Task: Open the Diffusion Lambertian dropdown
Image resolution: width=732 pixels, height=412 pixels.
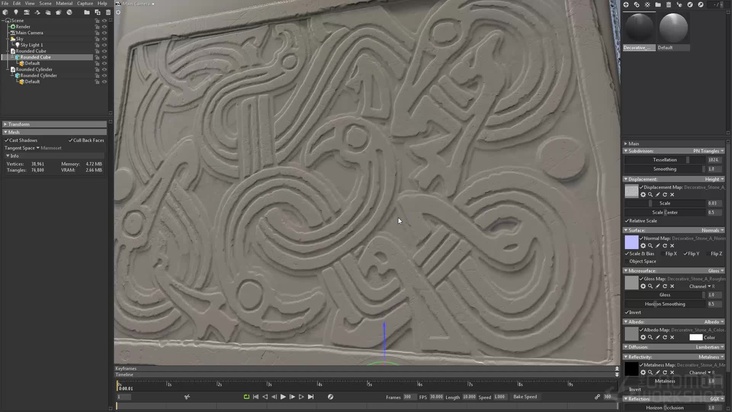Action: [x=710, y=347]
